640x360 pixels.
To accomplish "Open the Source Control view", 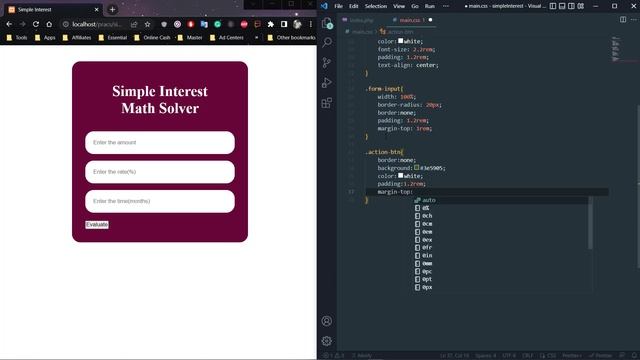I will click(327, 62).
